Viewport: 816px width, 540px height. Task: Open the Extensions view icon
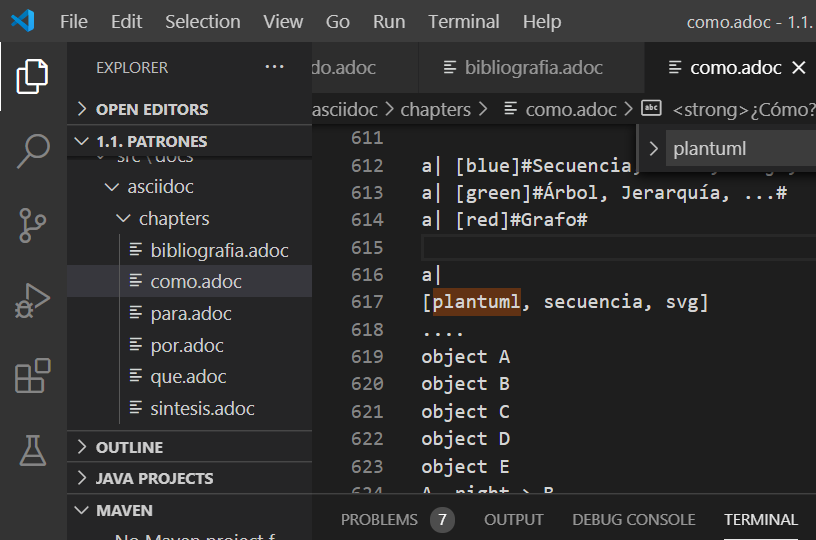(x=32, y=376)
